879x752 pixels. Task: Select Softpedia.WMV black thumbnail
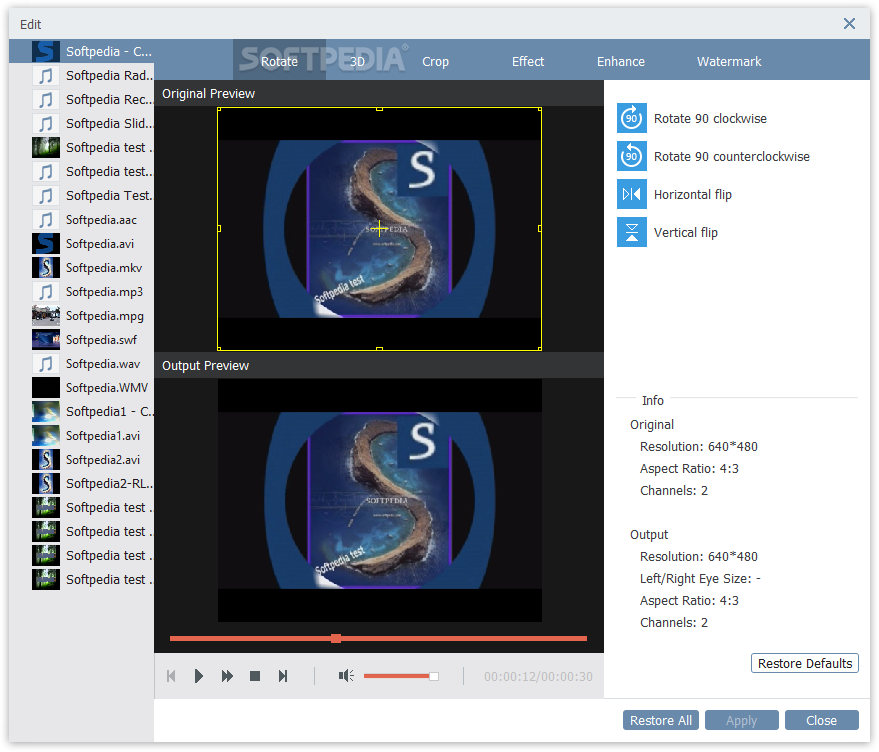(46, 387)
